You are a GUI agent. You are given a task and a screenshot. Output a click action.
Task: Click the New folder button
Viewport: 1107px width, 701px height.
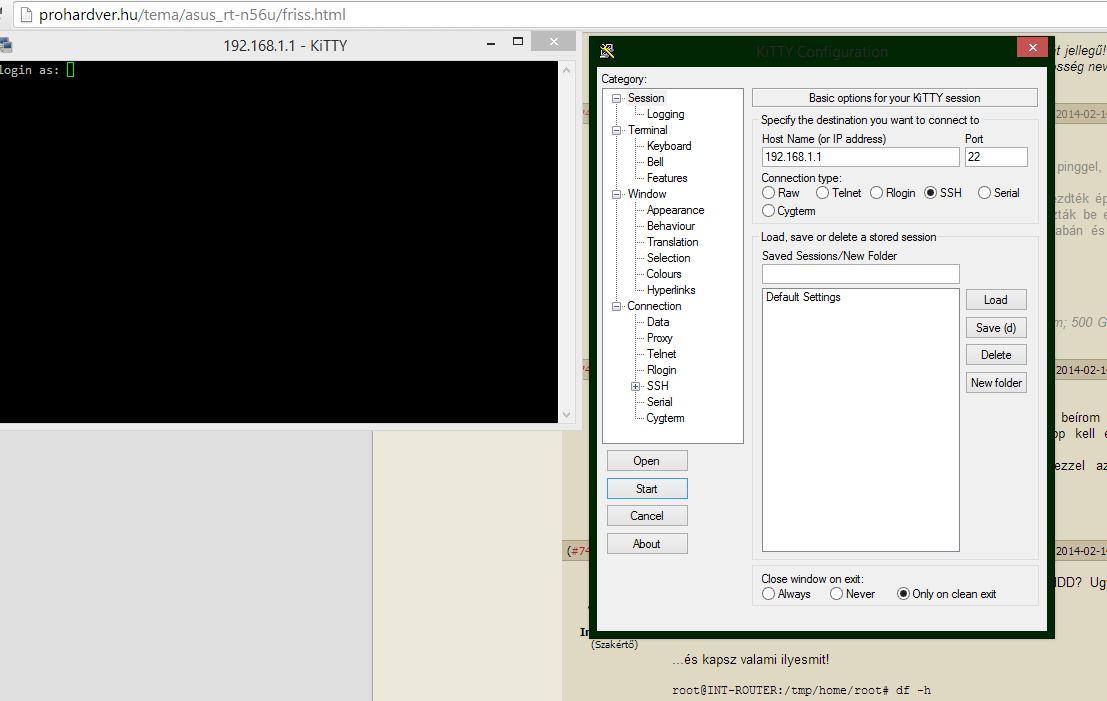point(995,383)
